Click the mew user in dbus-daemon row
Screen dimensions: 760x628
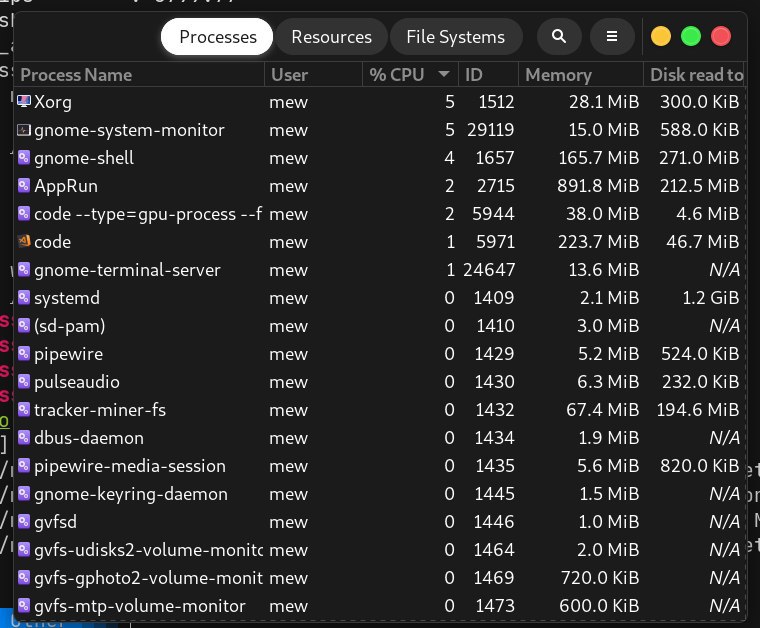coord(288,439)
